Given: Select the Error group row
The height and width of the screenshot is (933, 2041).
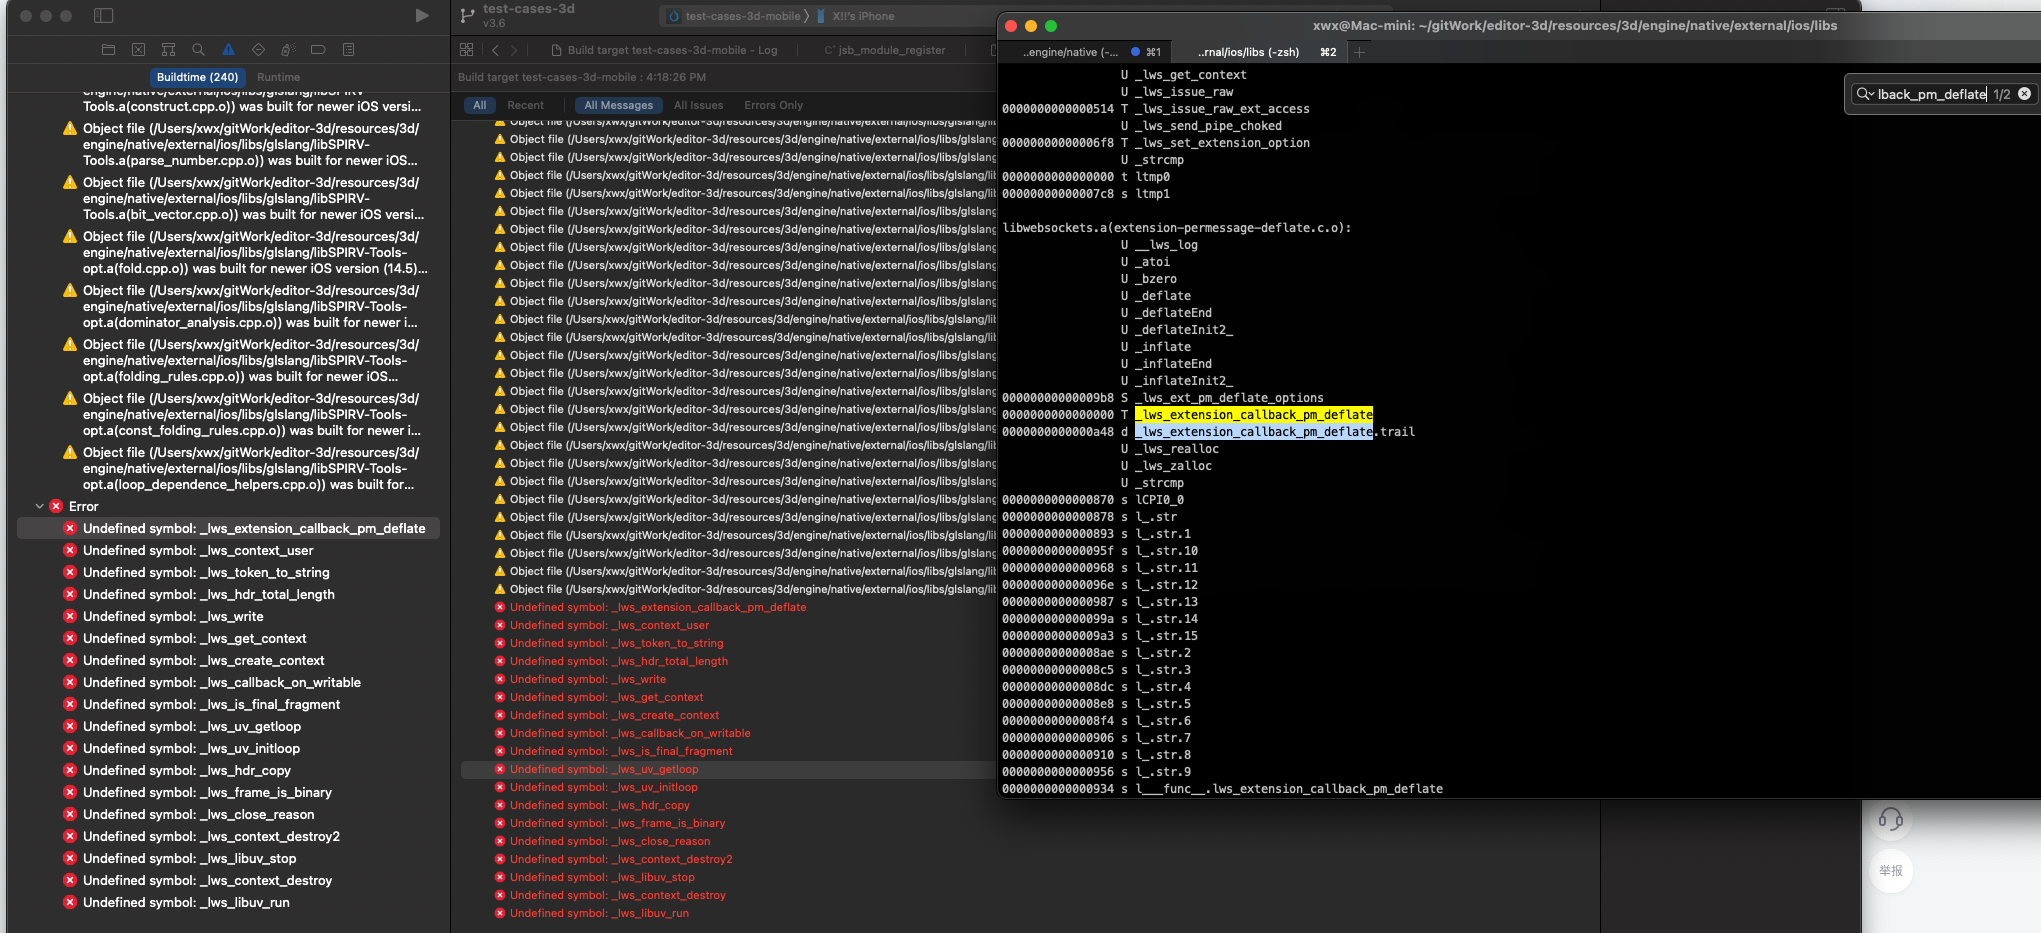Looking at the screenshot, I should [227, 507].
